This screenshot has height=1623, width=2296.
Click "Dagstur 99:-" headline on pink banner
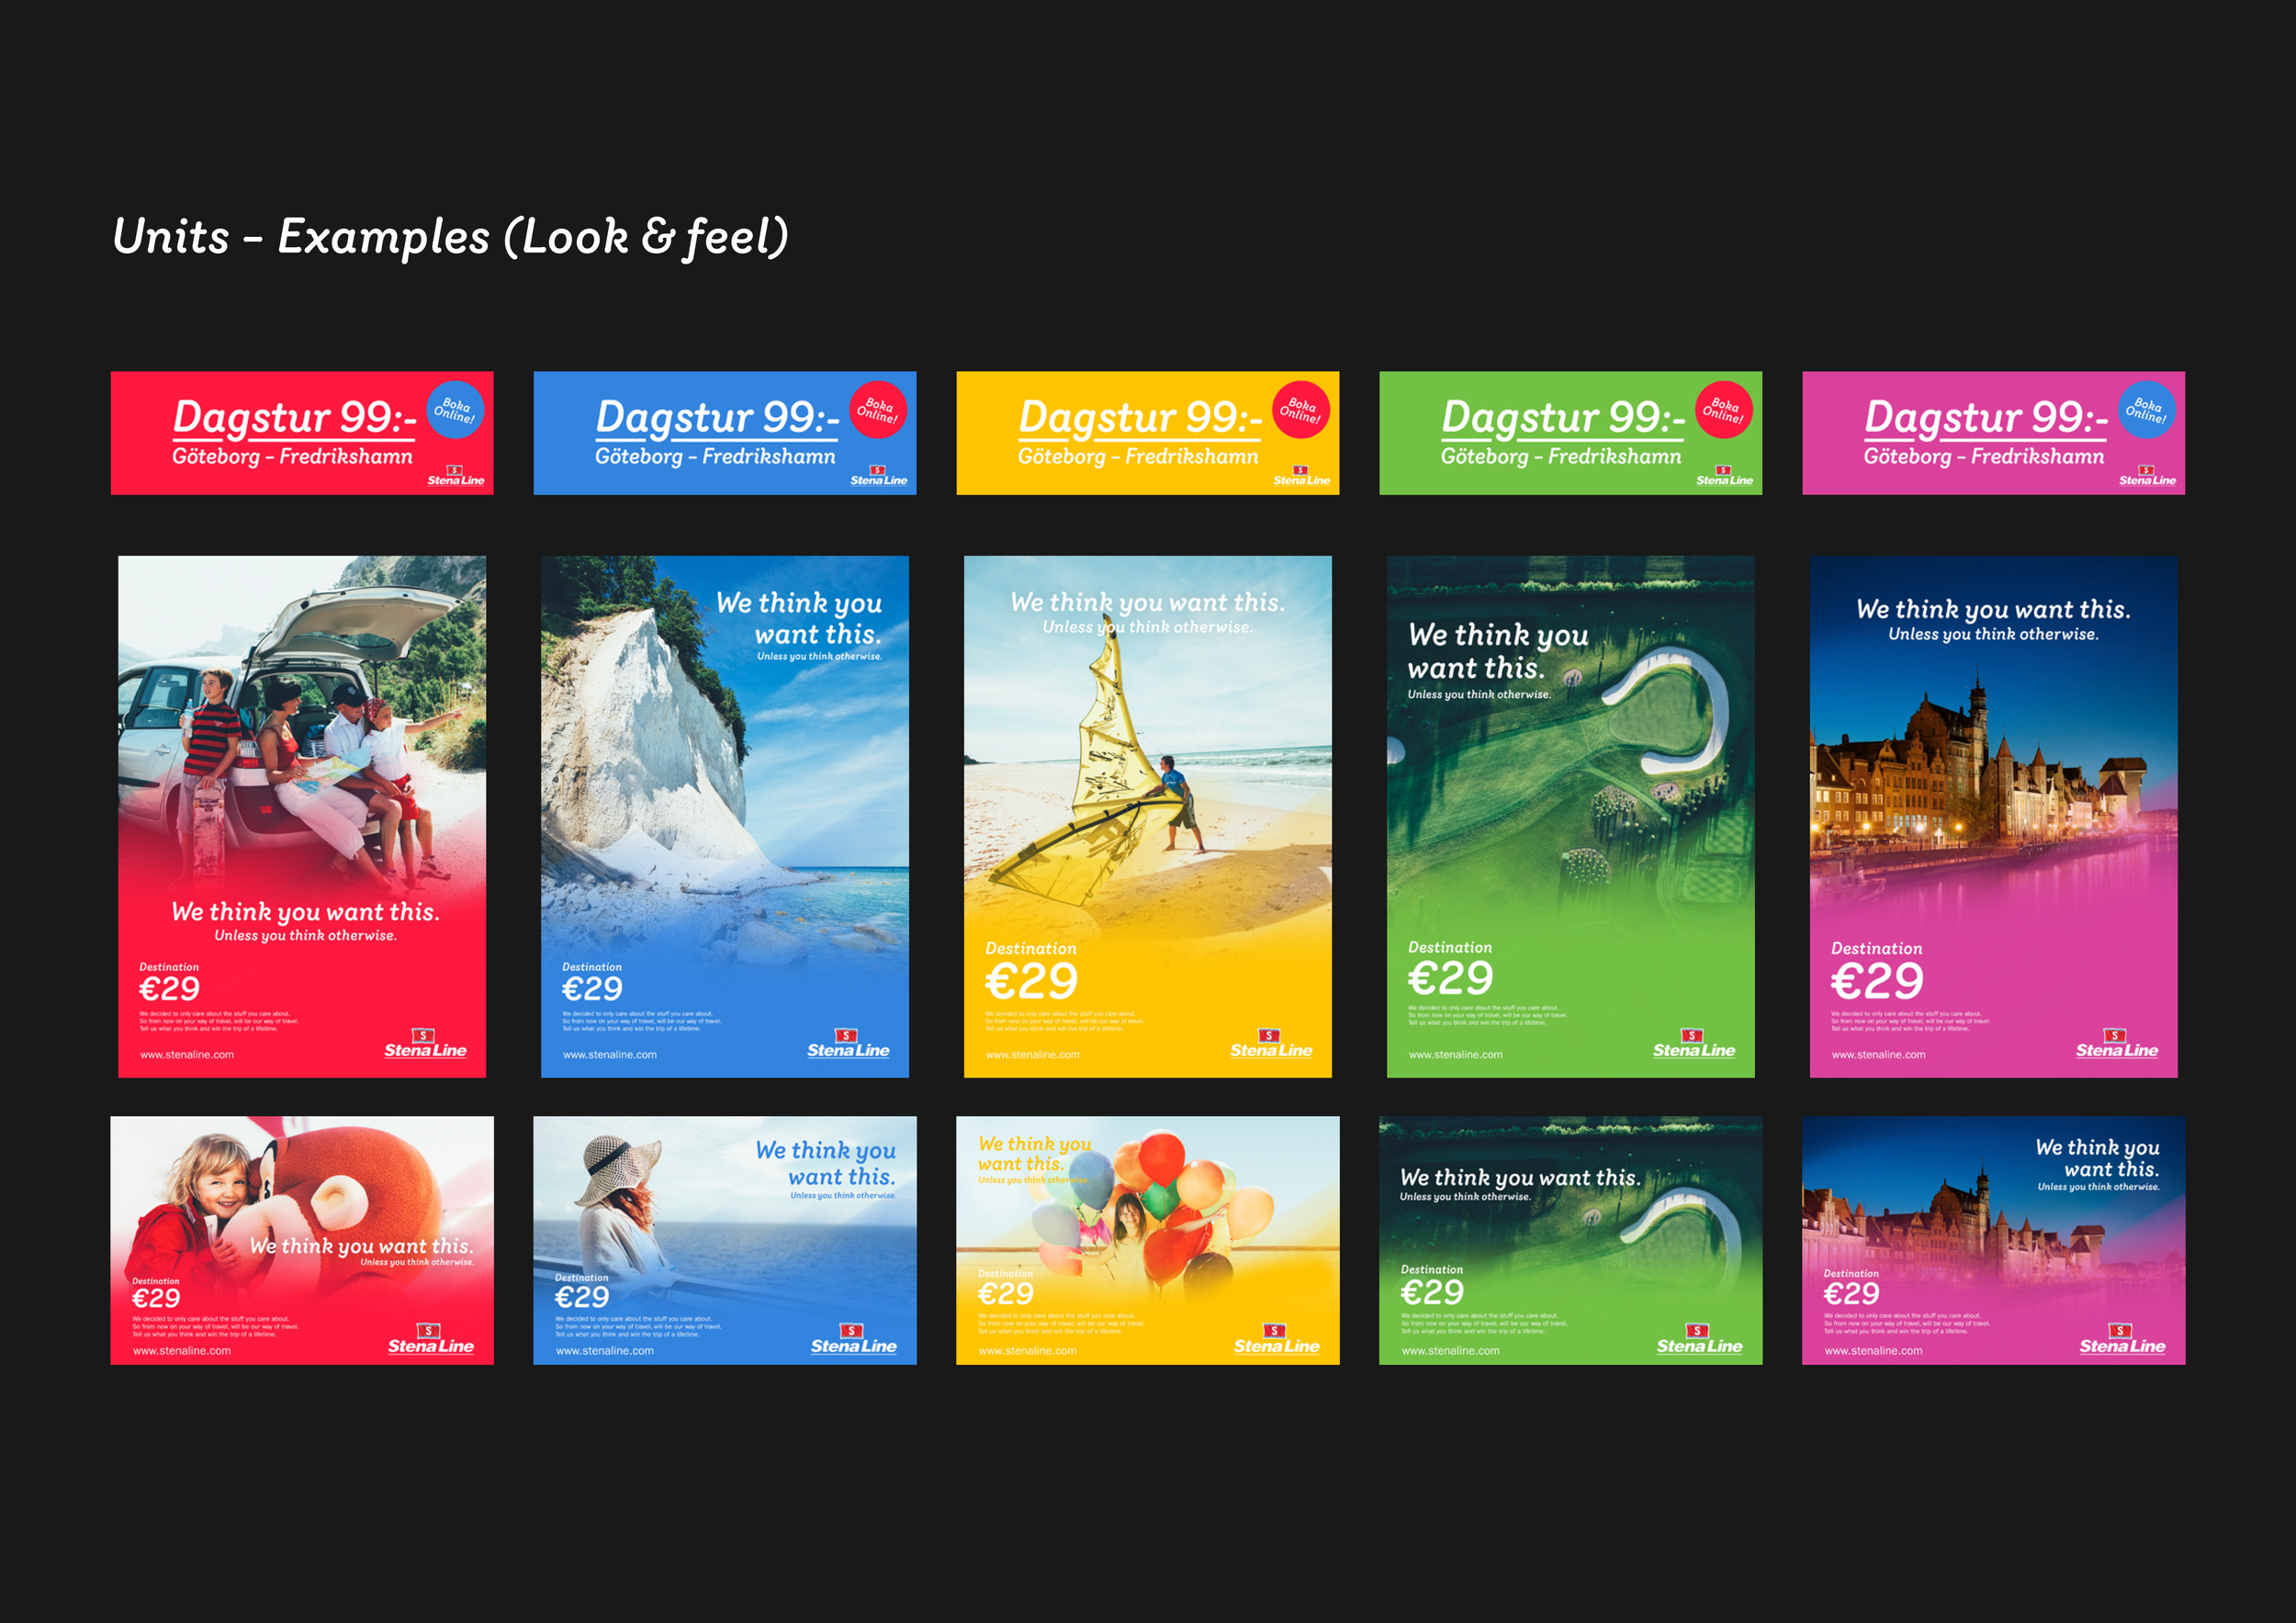point(1986,418)
